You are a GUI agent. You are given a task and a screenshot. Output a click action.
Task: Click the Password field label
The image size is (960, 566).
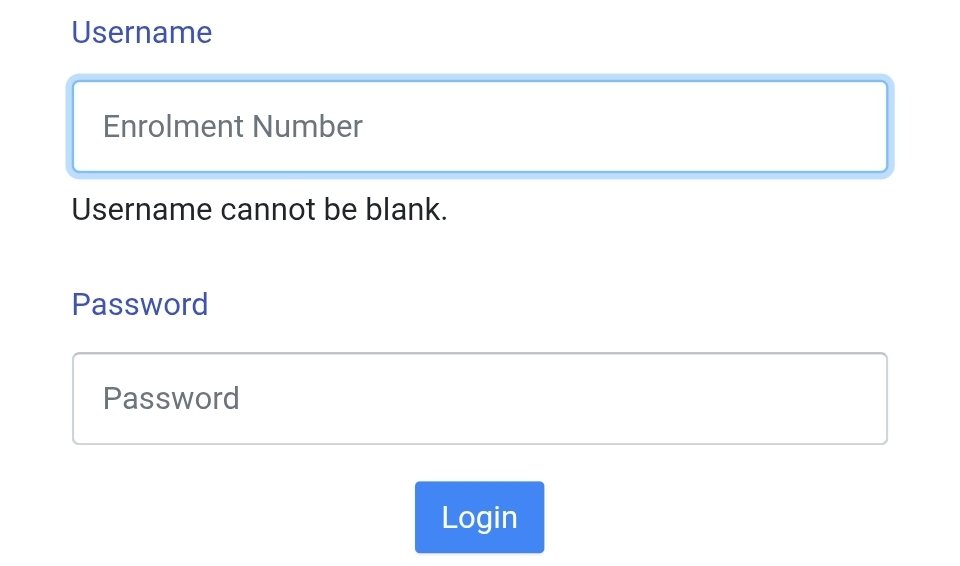click(140, 304)
